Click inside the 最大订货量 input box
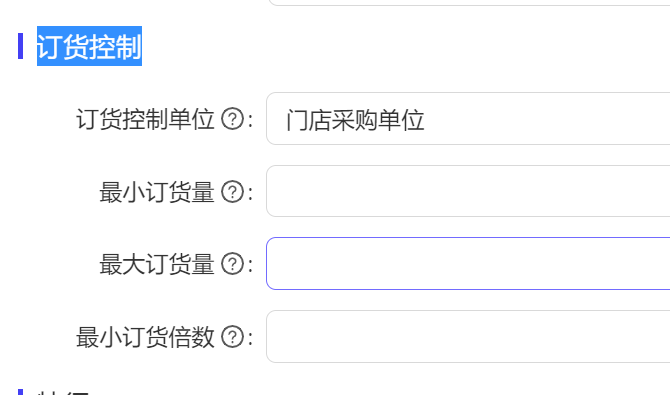The width and height of the screenshot is (670, 395). tap(468, 263)
